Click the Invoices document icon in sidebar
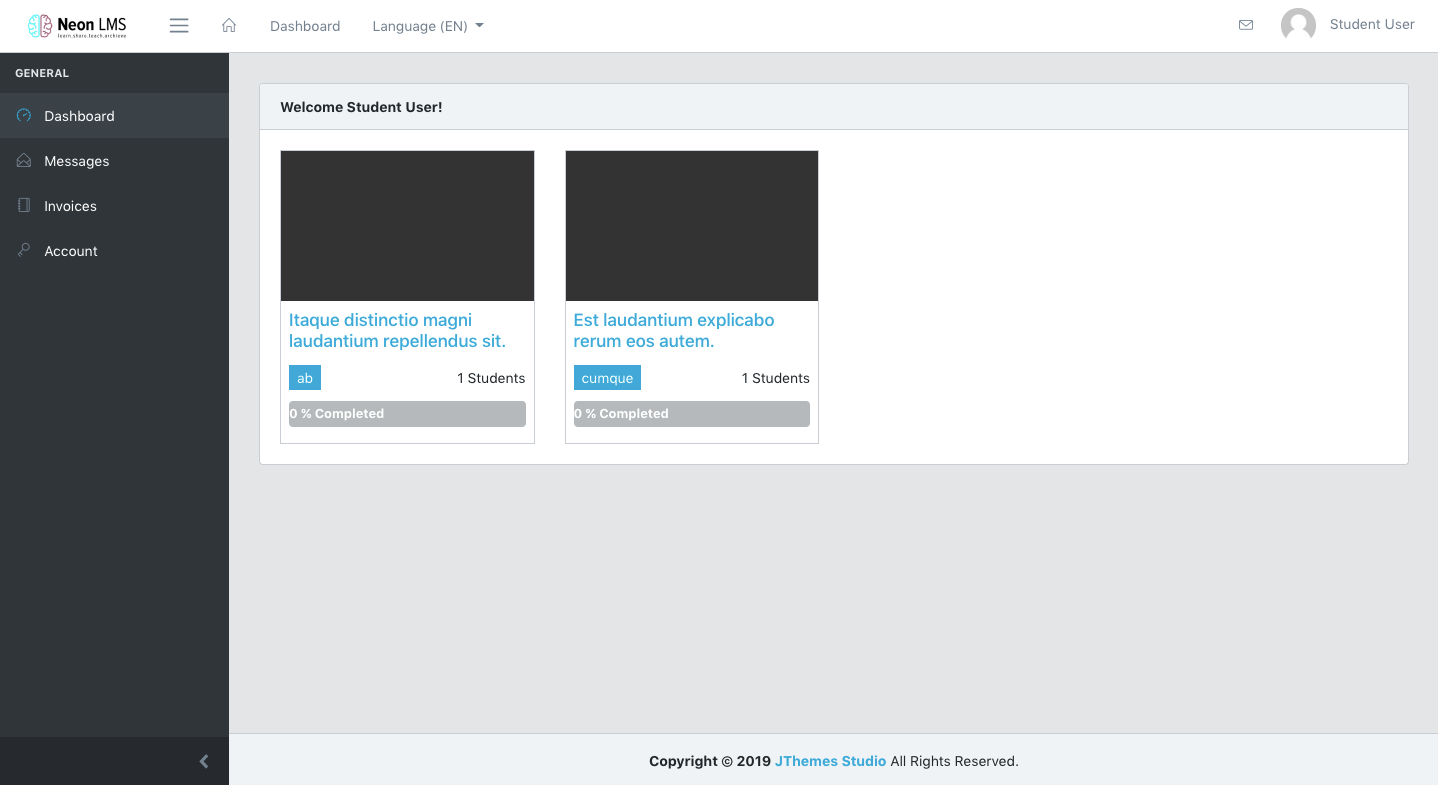 (24, 206)
